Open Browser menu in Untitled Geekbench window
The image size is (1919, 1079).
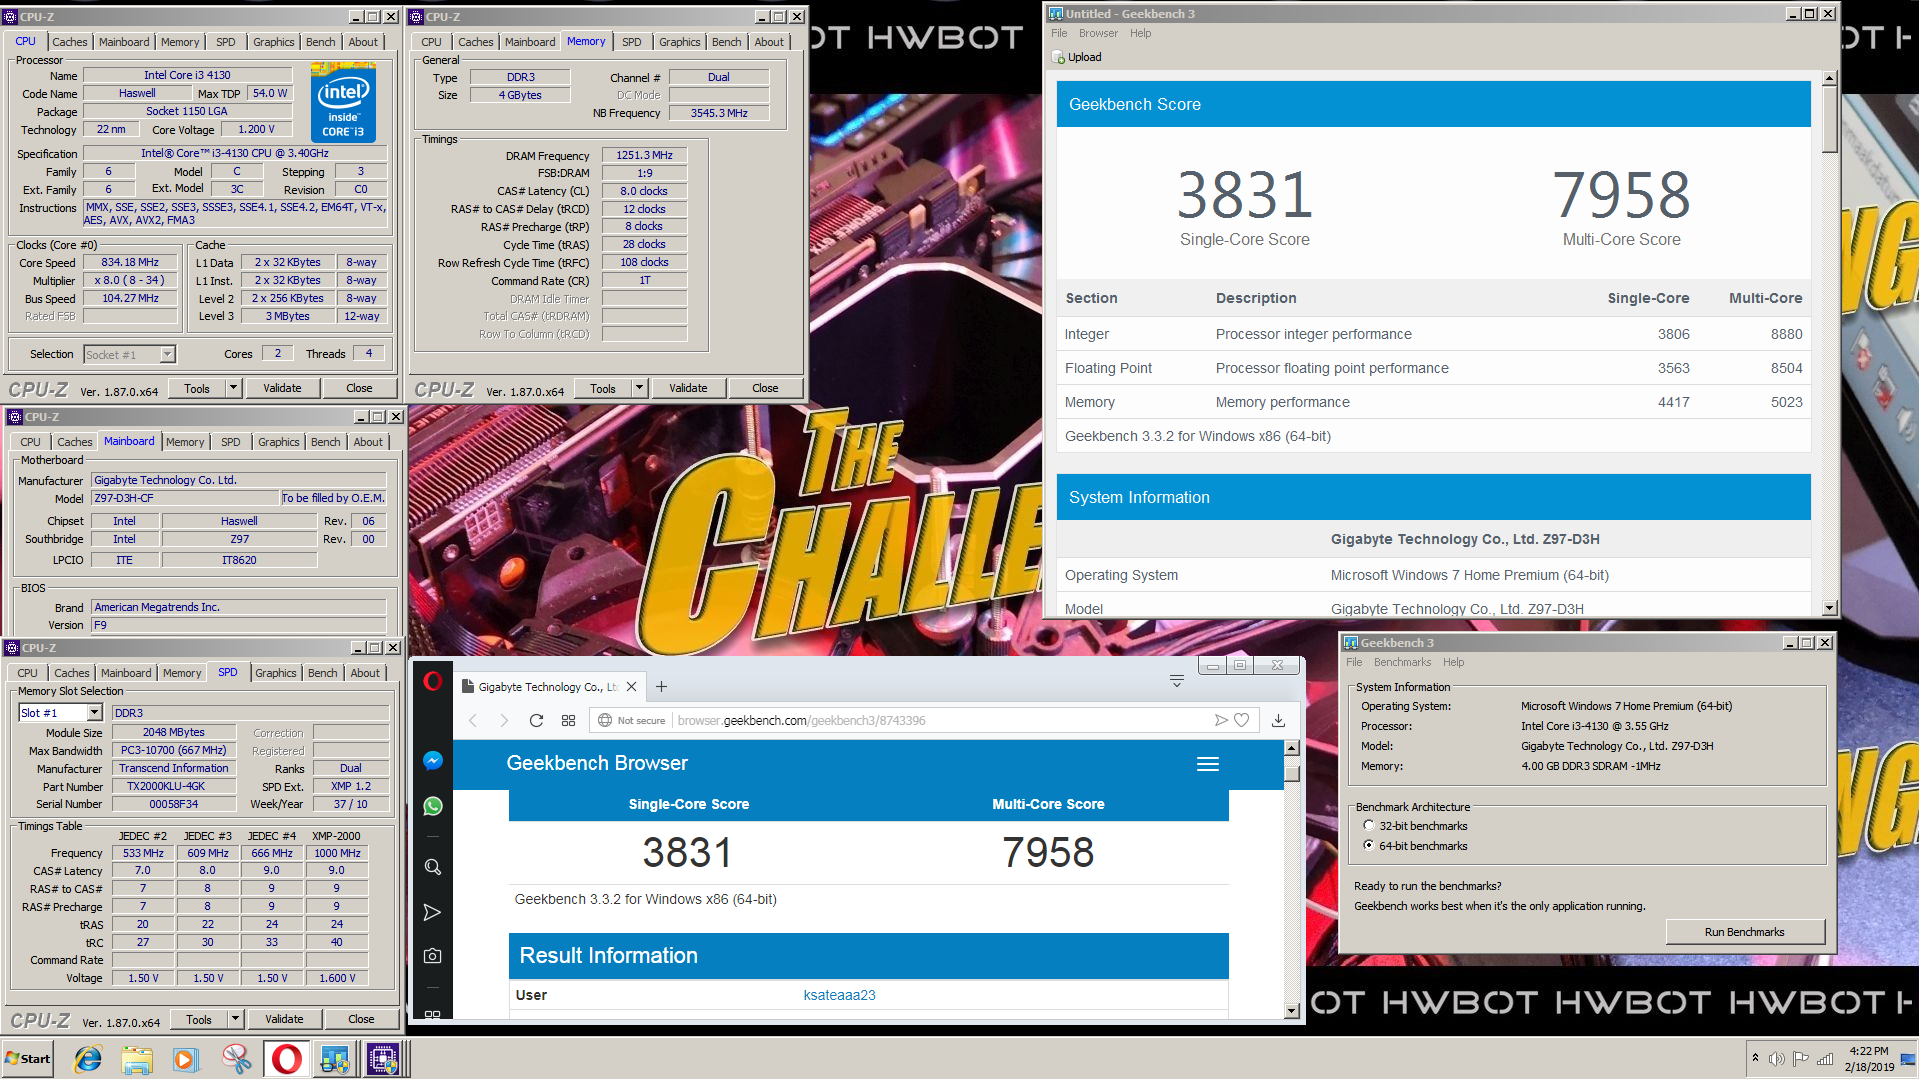tap(1098, 33)
